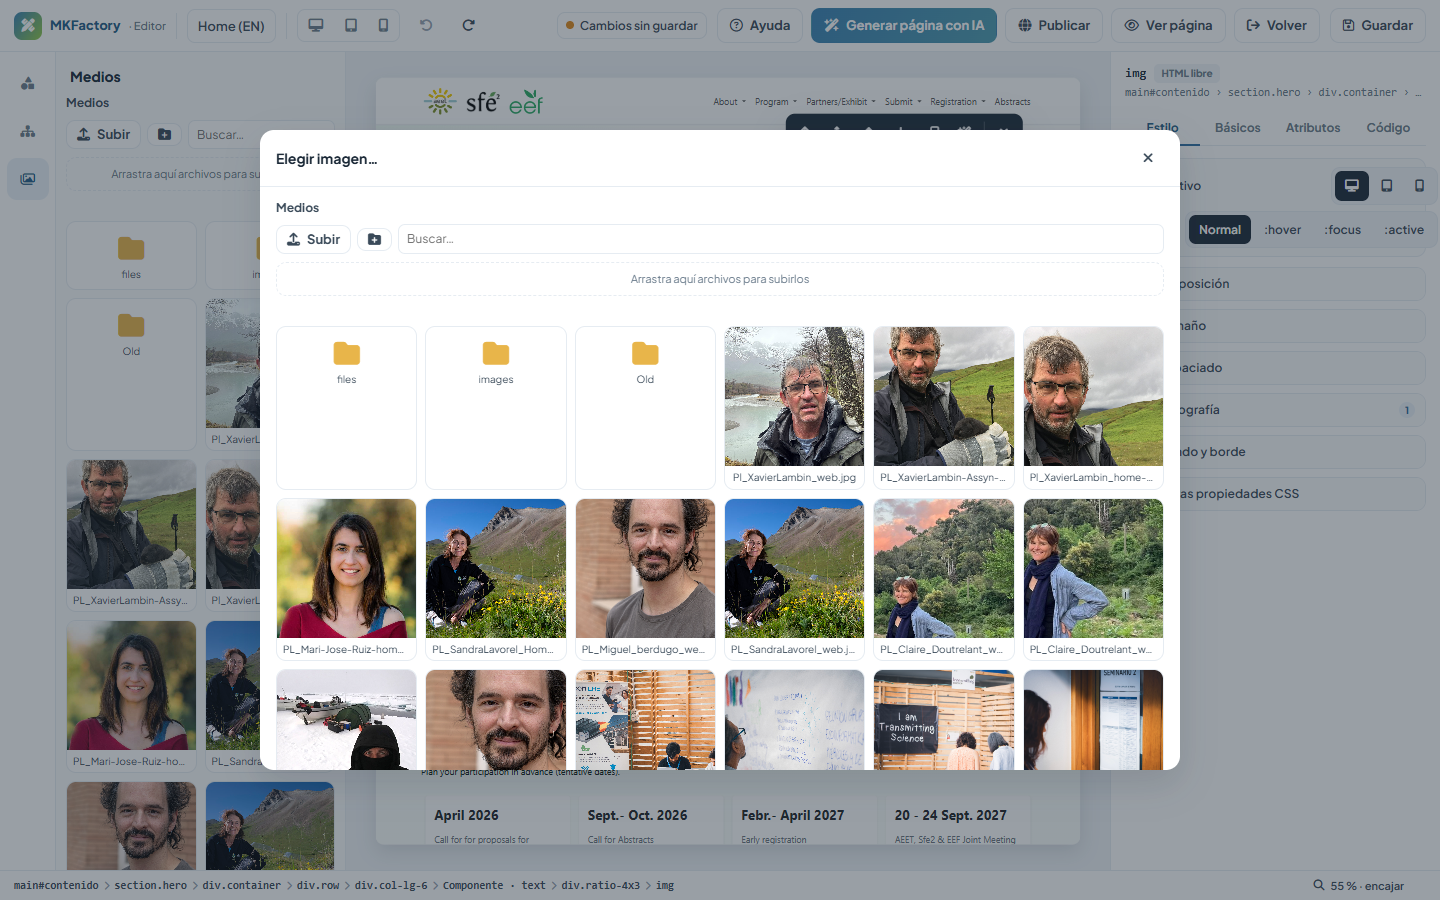Click Generar página con IA
The width and height of the screenshot is (1440, 900).
click(904, 26)
